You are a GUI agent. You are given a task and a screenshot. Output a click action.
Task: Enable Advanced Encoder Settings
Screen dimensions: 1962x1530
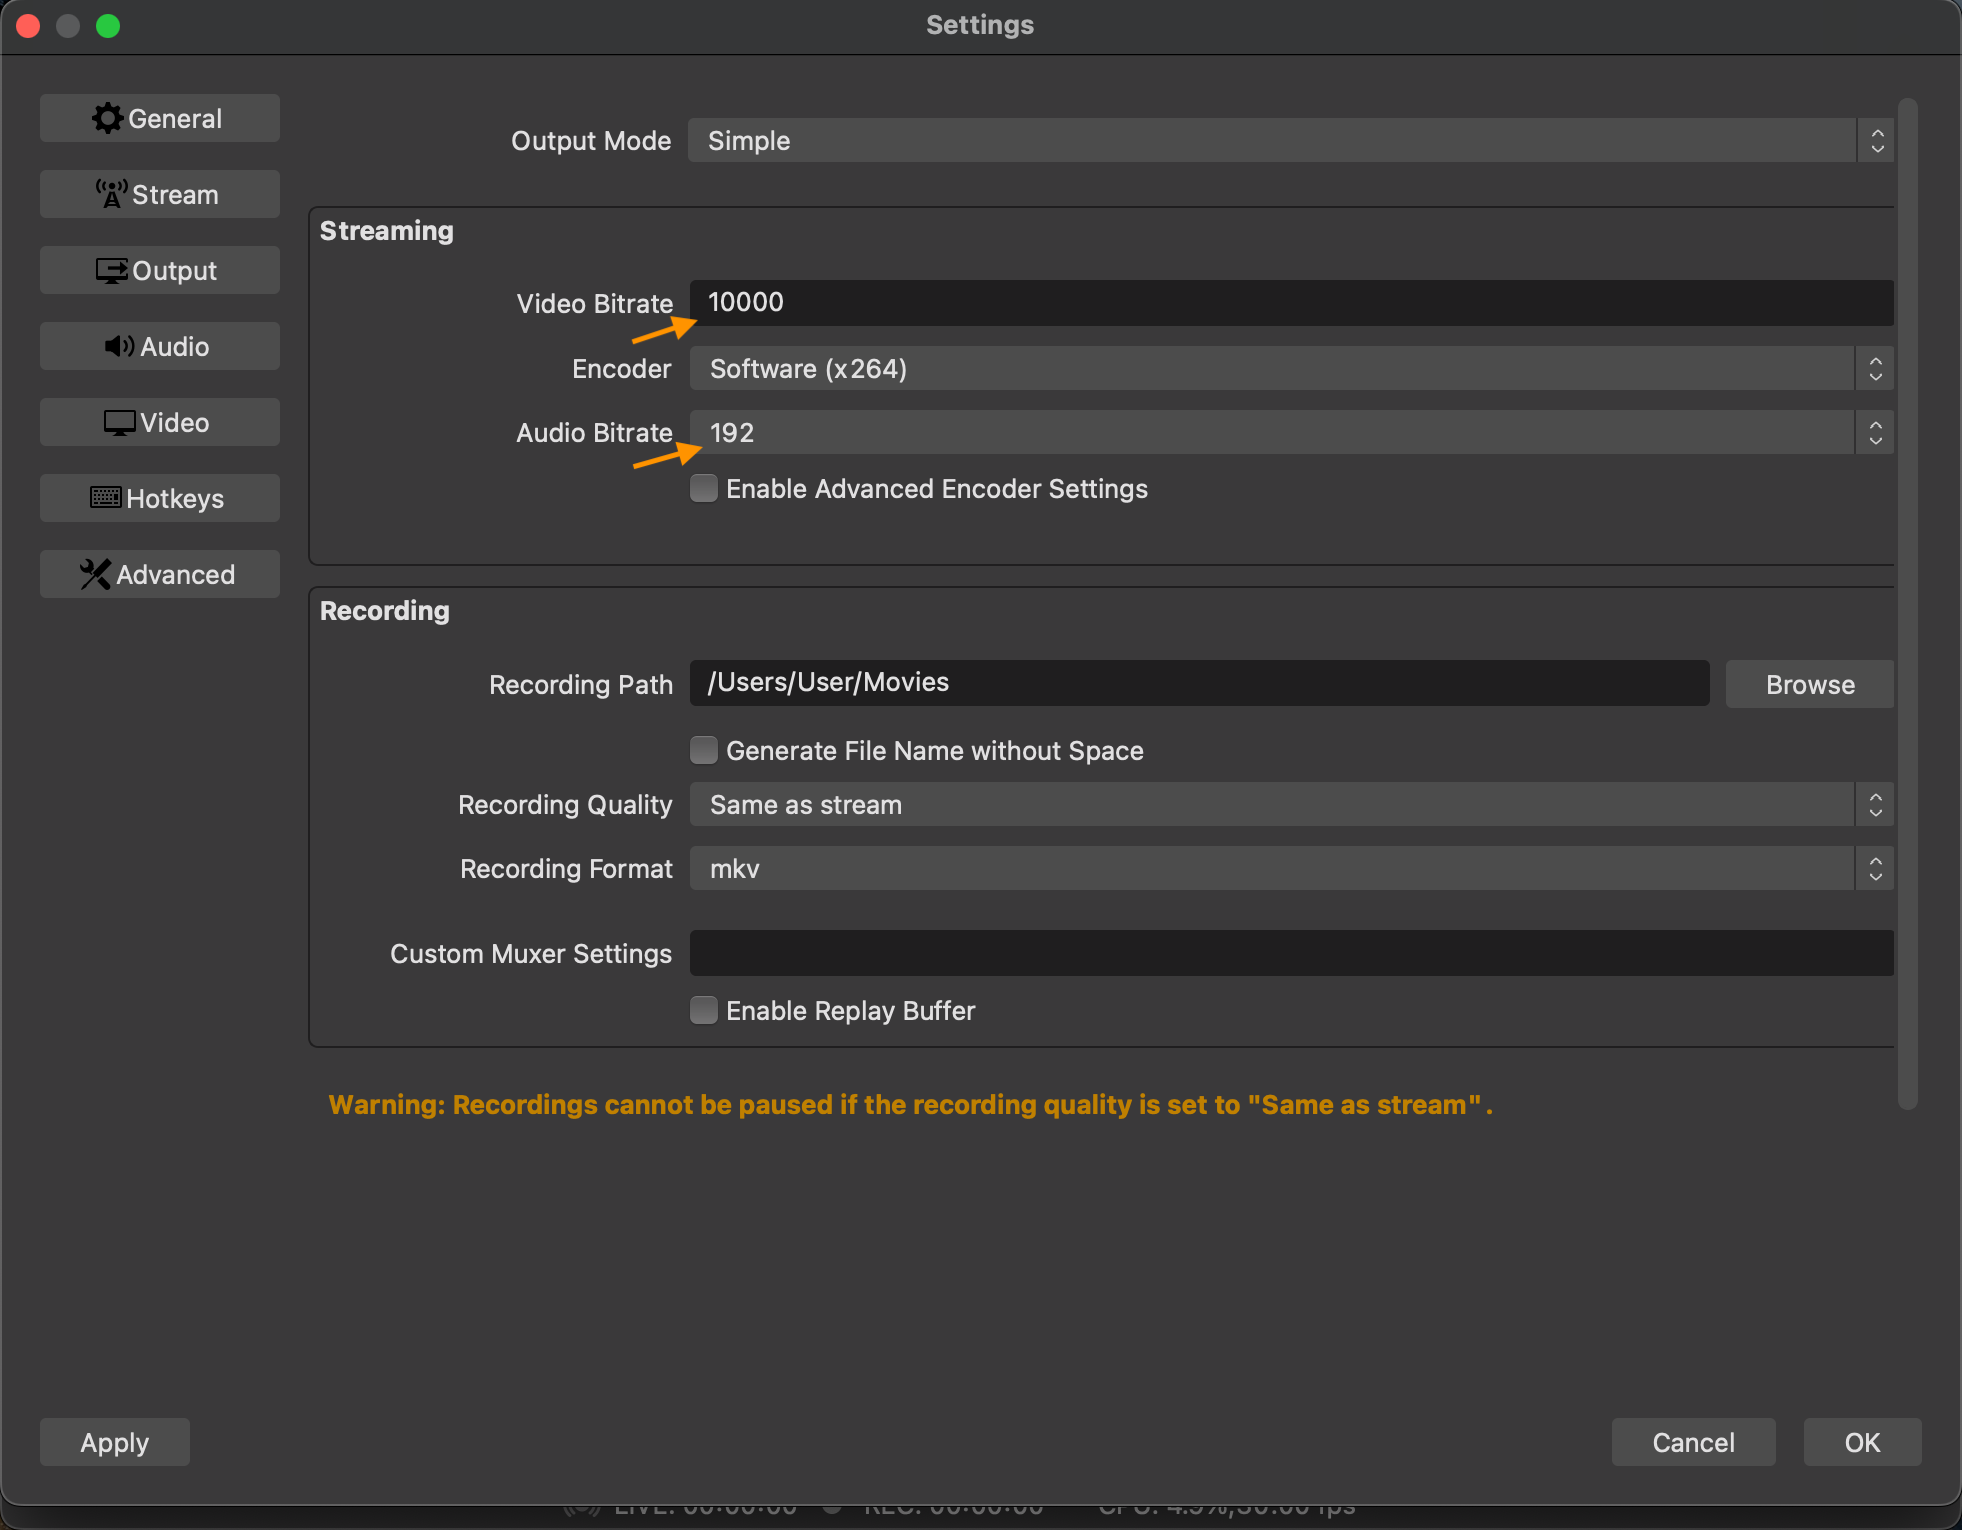[703, 488]
